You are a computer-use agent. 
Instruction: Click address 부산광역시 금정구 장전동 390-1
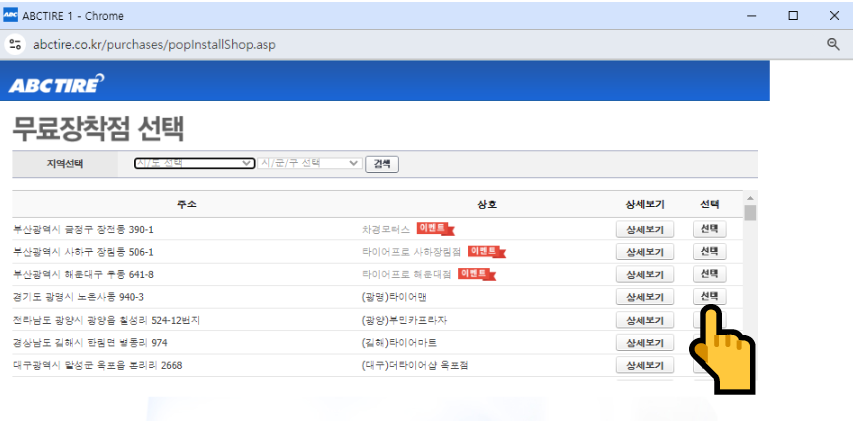83,229
